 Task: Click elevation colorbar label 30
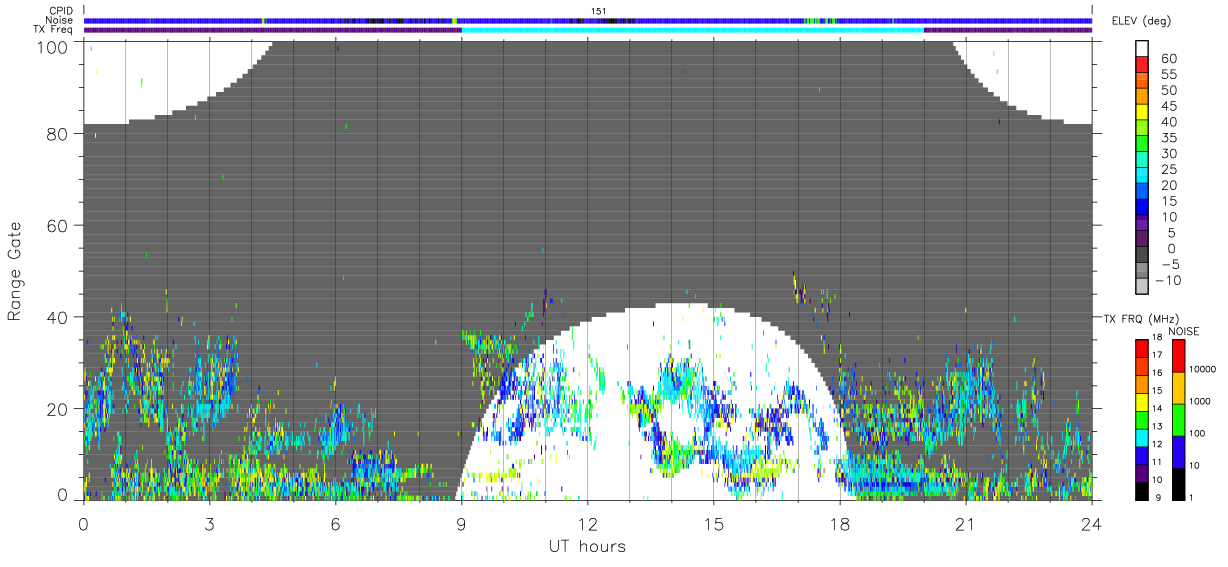(1167, 154)
